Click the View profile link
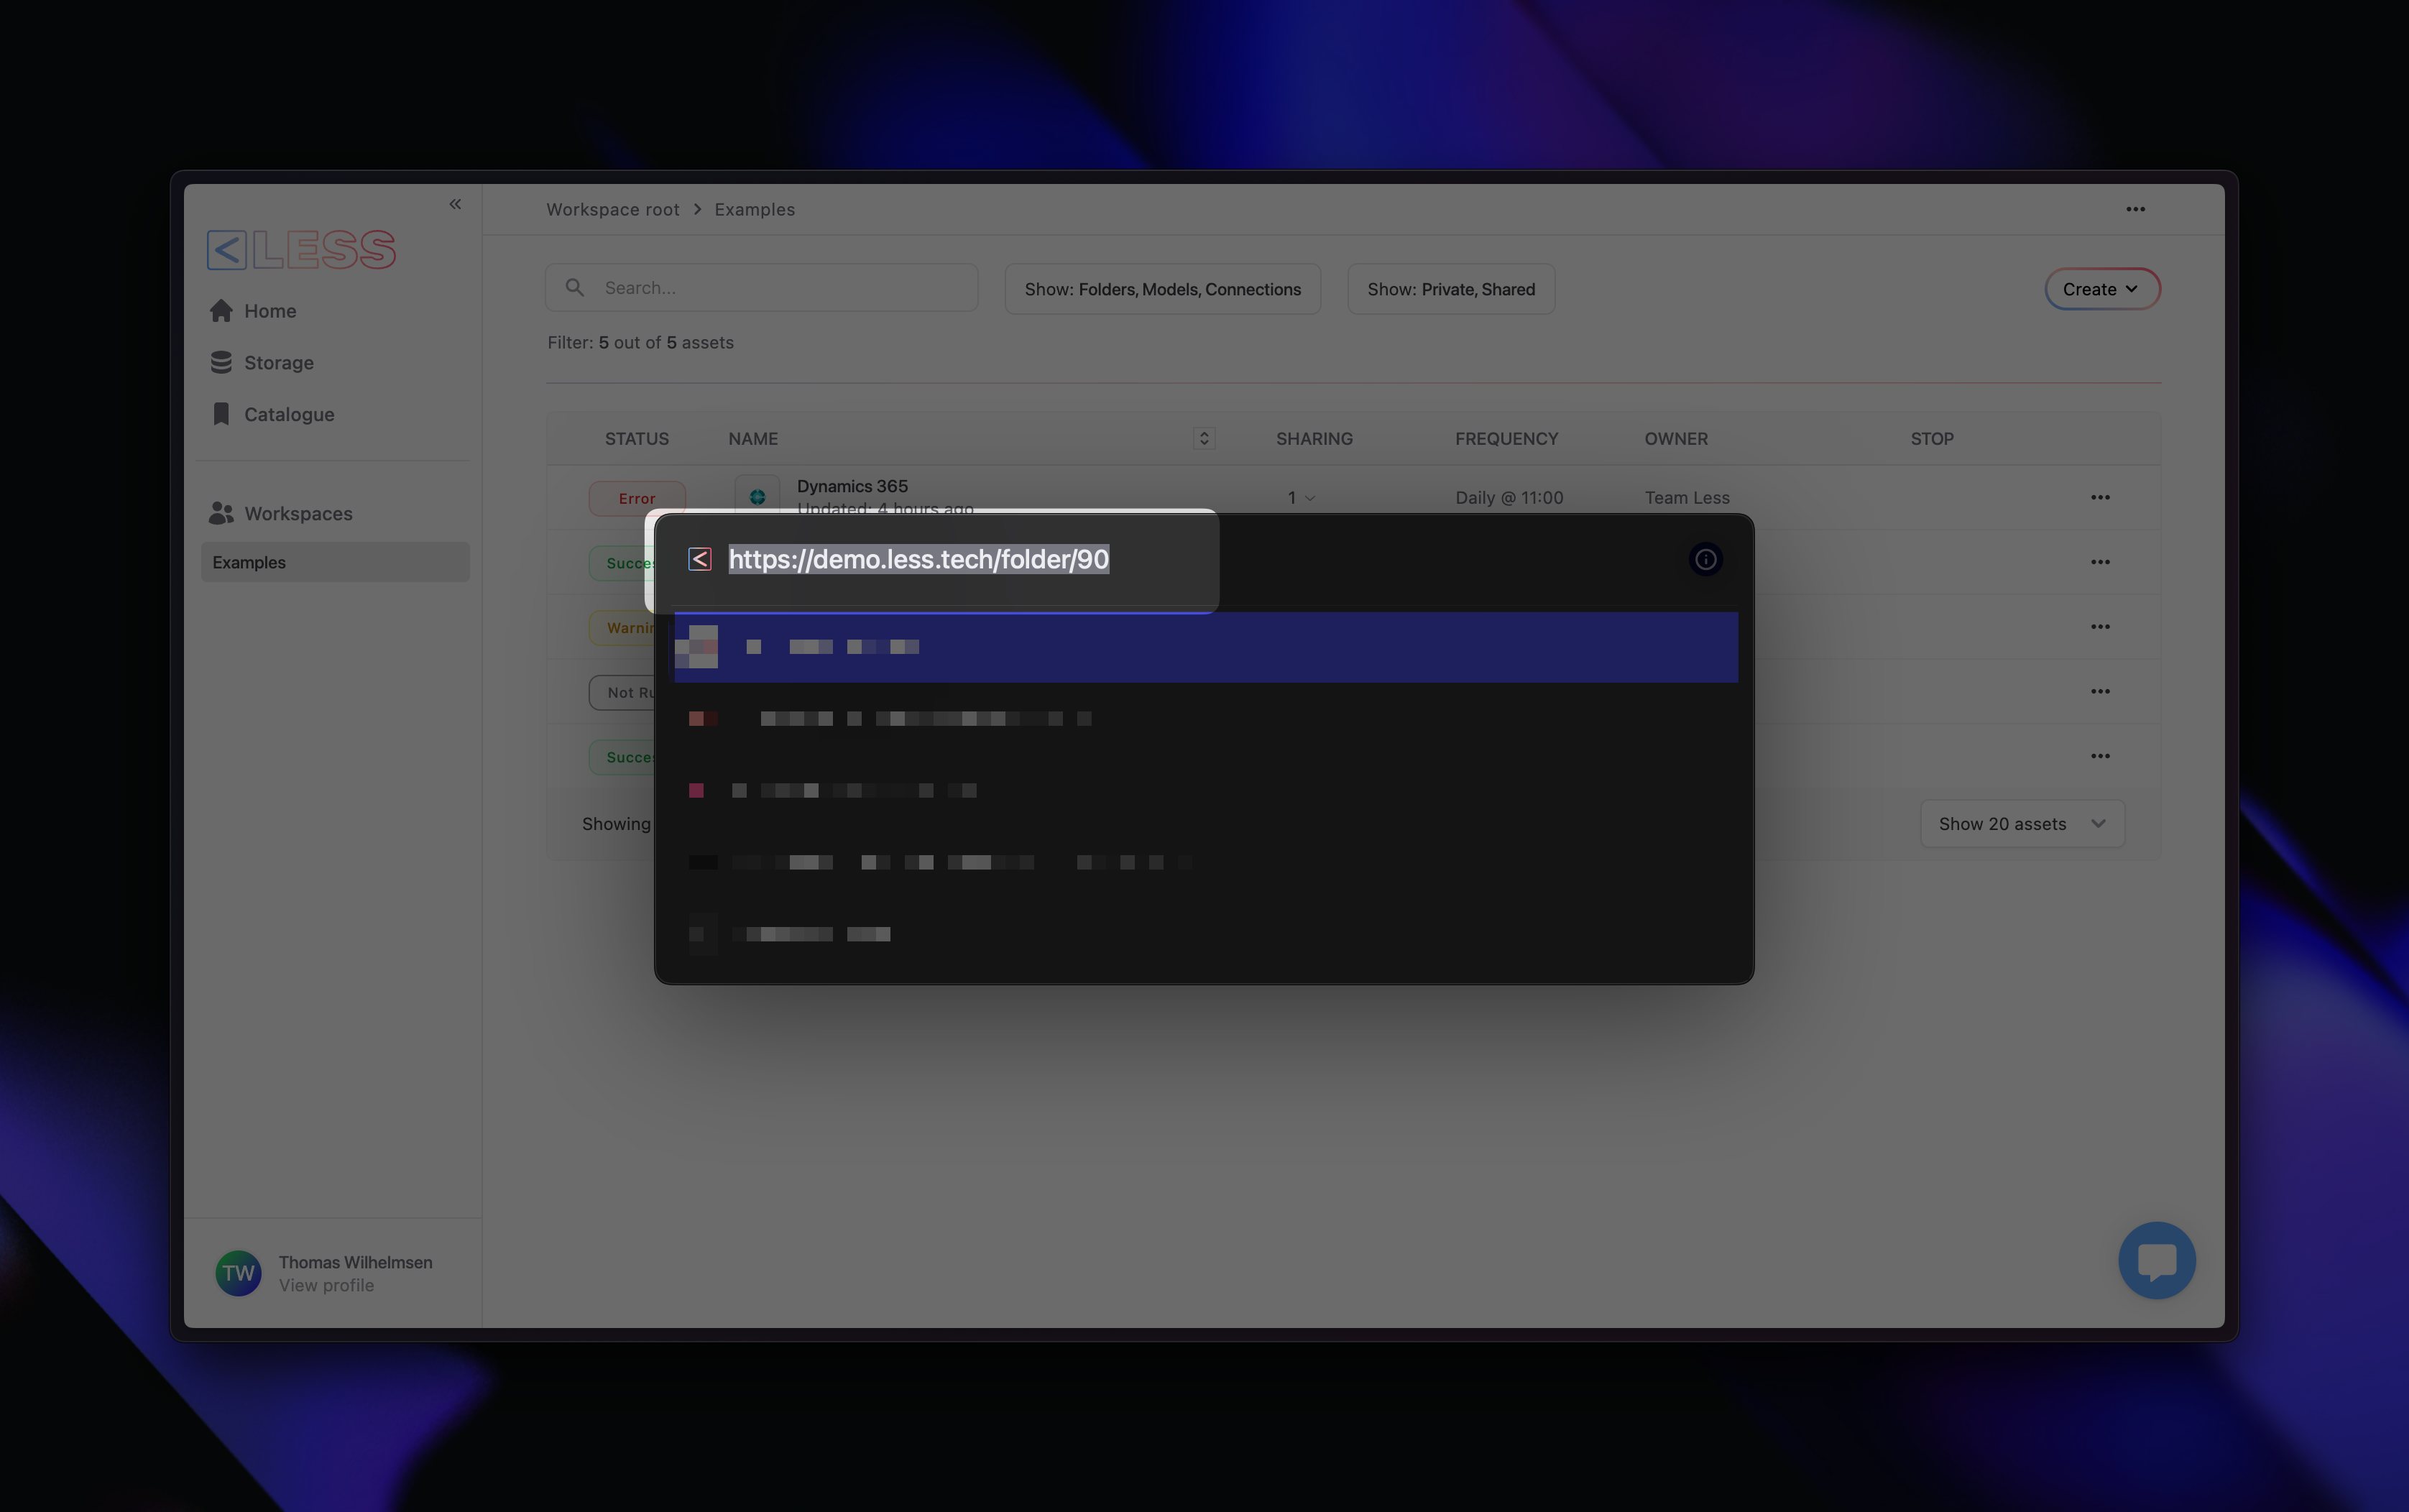Viewport: 2409px width, 1512px height. coord(326,1286)
